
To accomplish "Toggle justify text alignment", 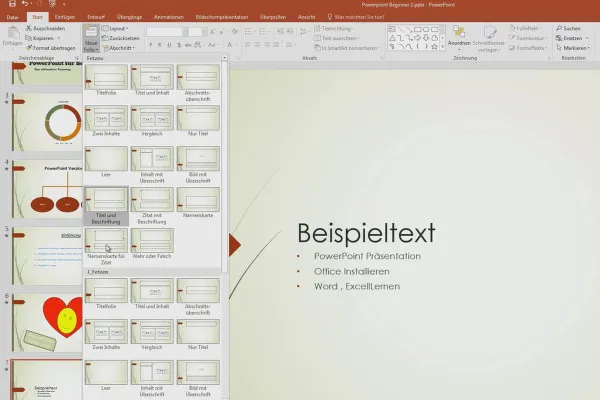I will pos(276,45).
